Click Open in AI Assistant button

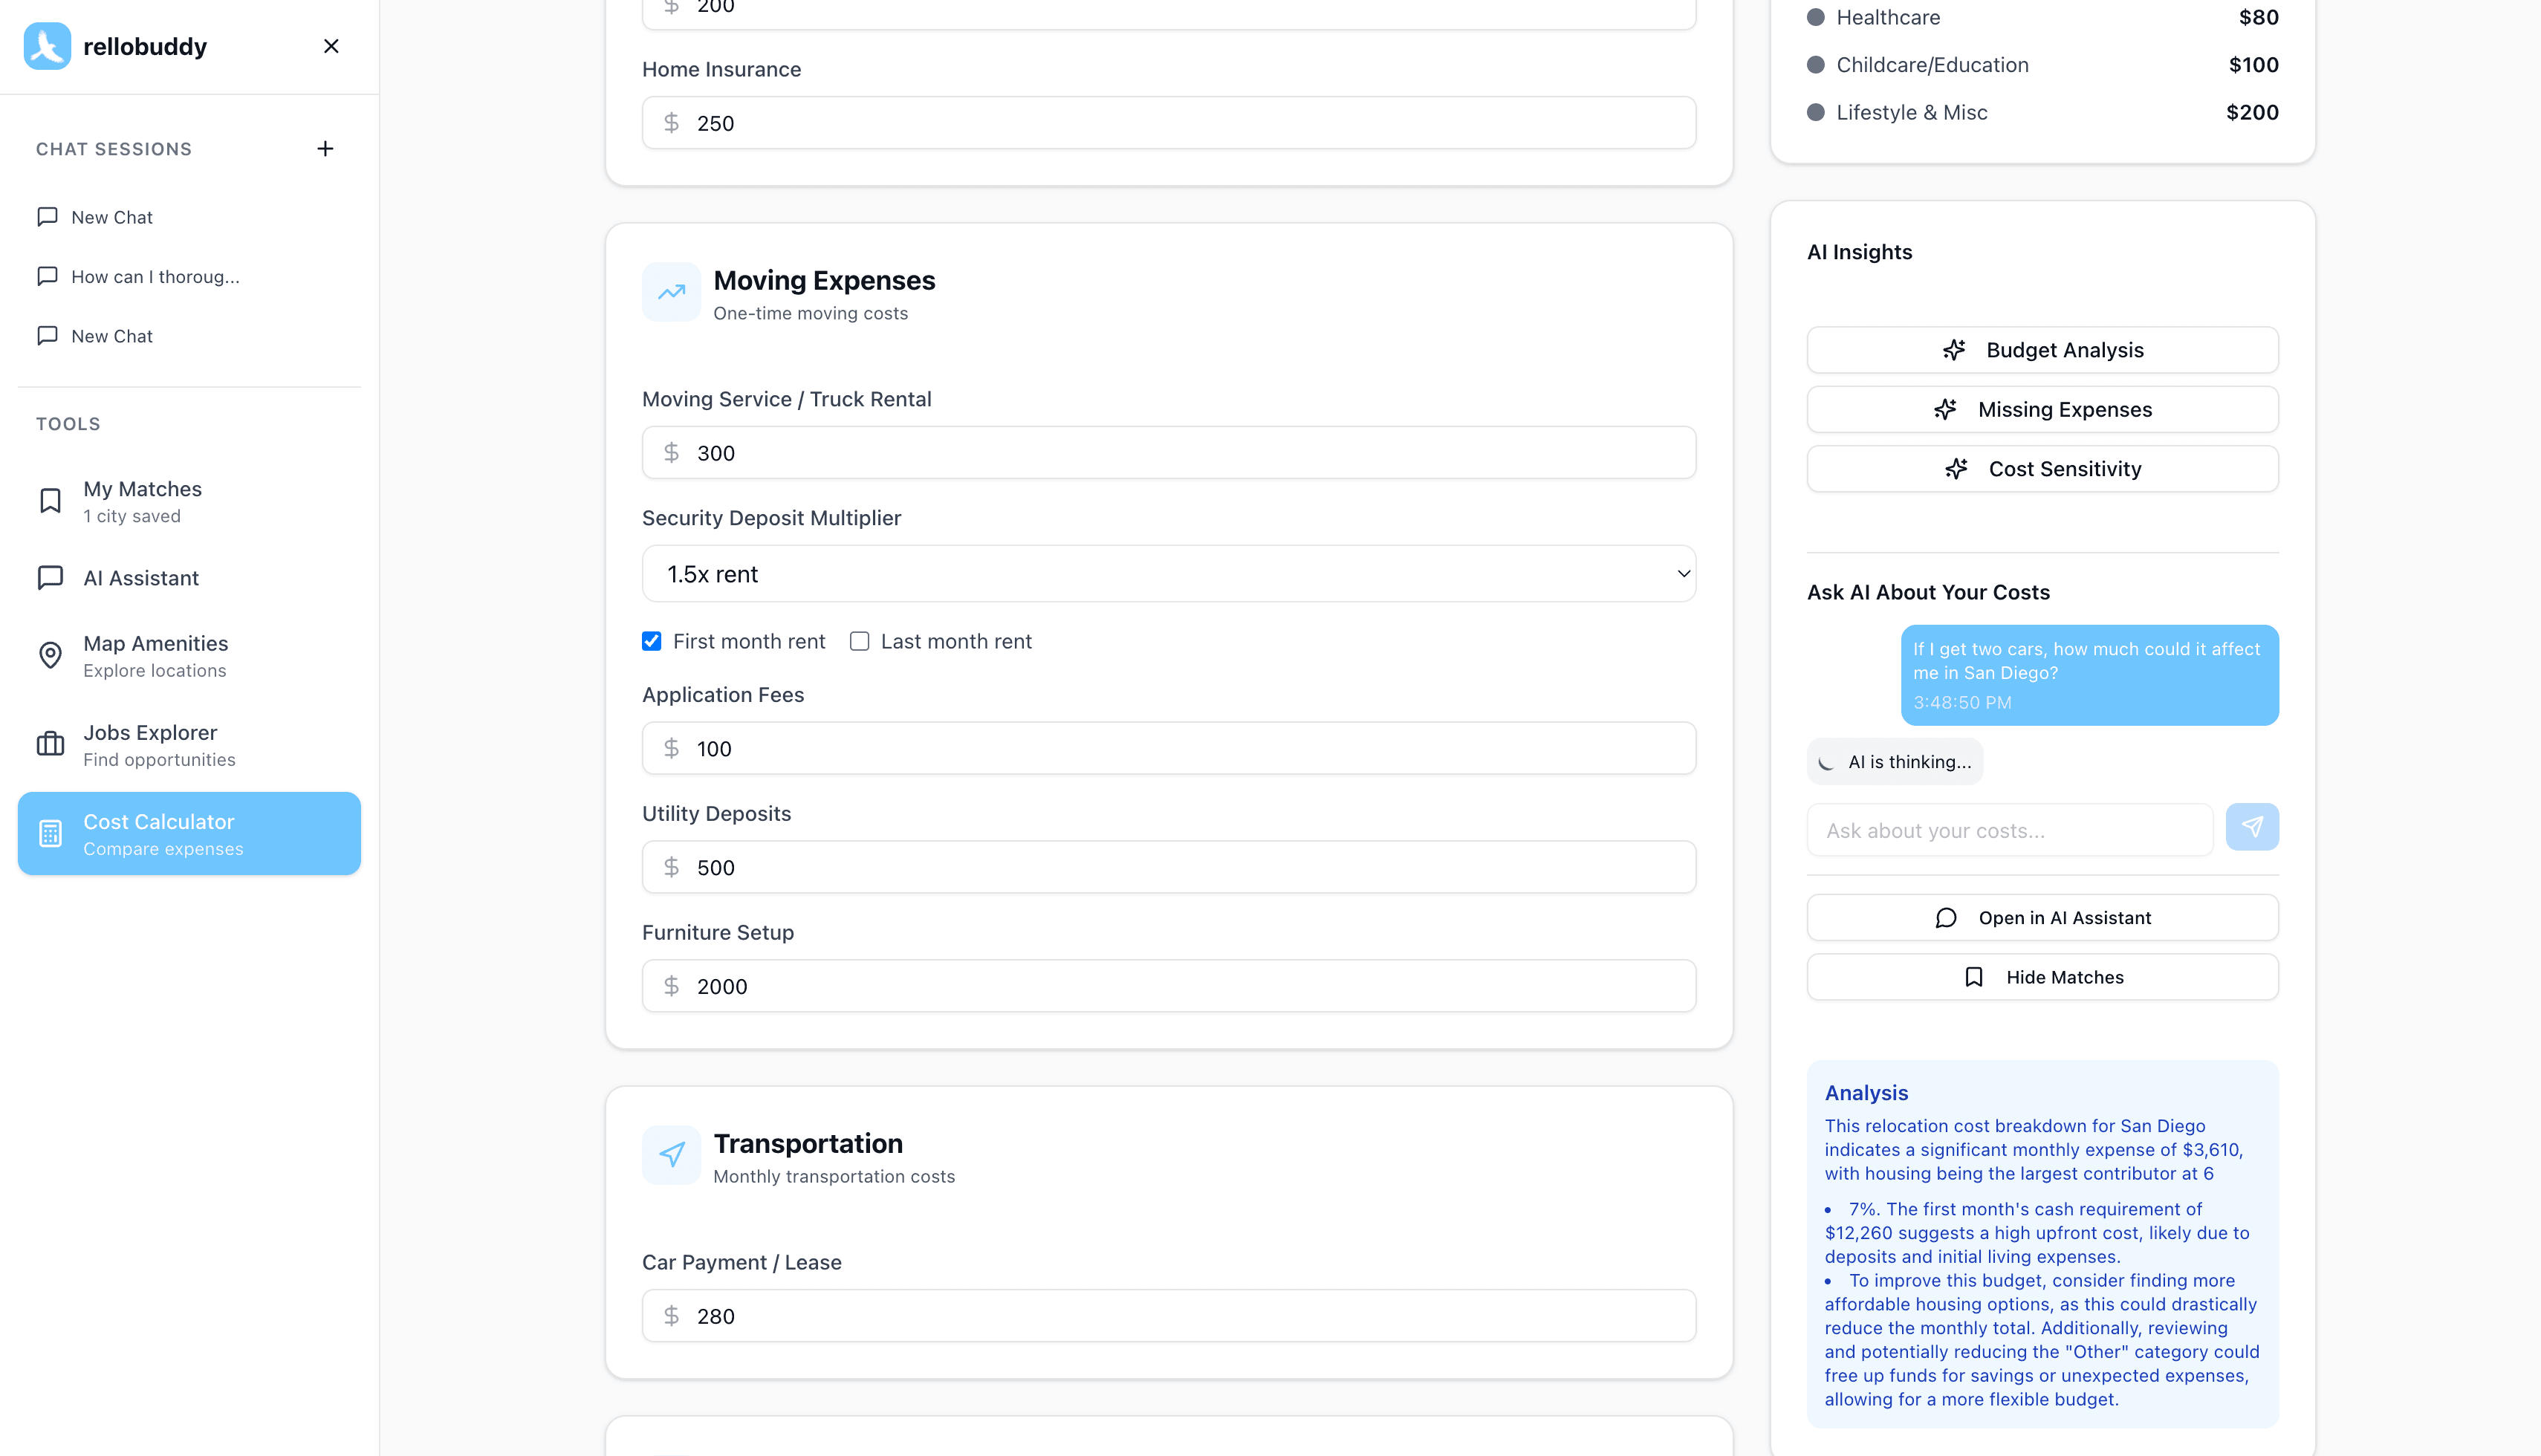click(x=2042, y=918)
